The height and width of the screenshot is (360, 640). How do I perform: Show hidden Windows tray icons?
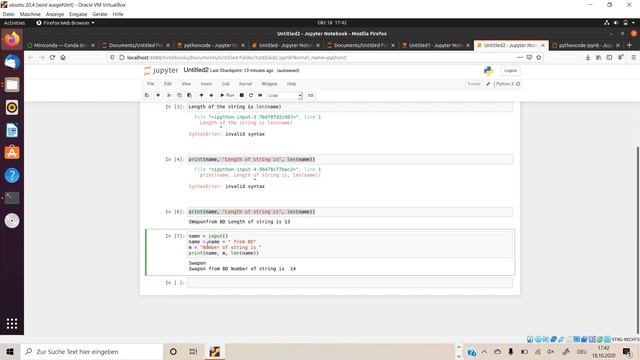(x=484, y=351)
